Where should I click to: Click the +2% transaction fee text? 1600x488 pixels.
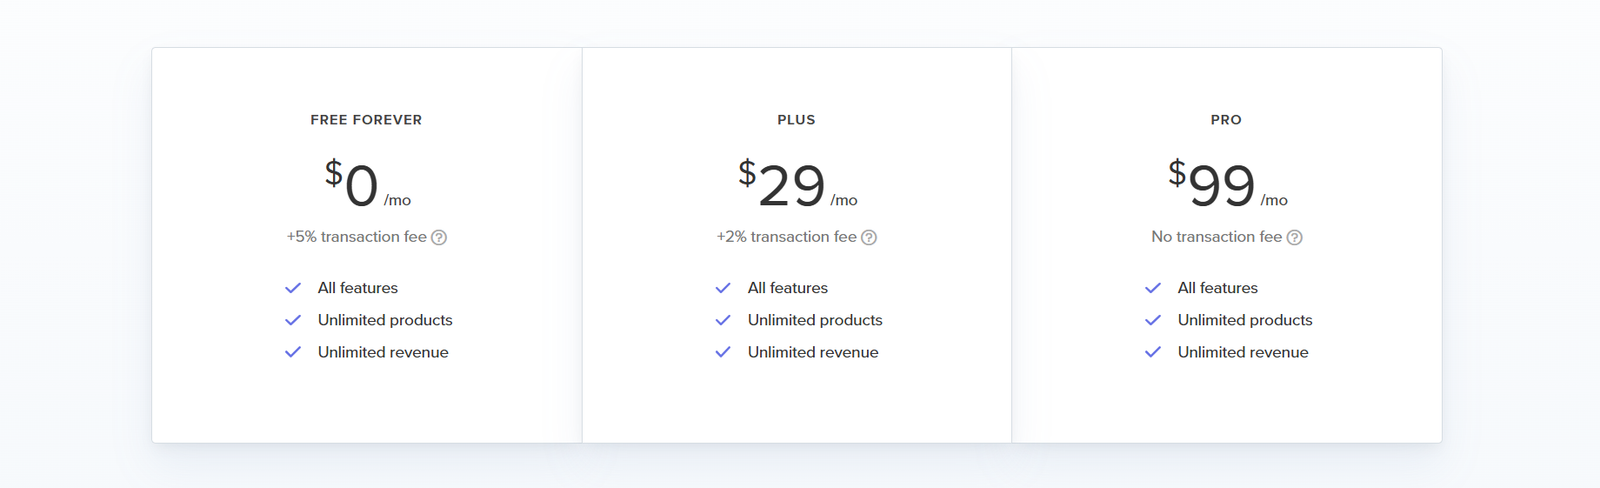click(x=786, y=237)
